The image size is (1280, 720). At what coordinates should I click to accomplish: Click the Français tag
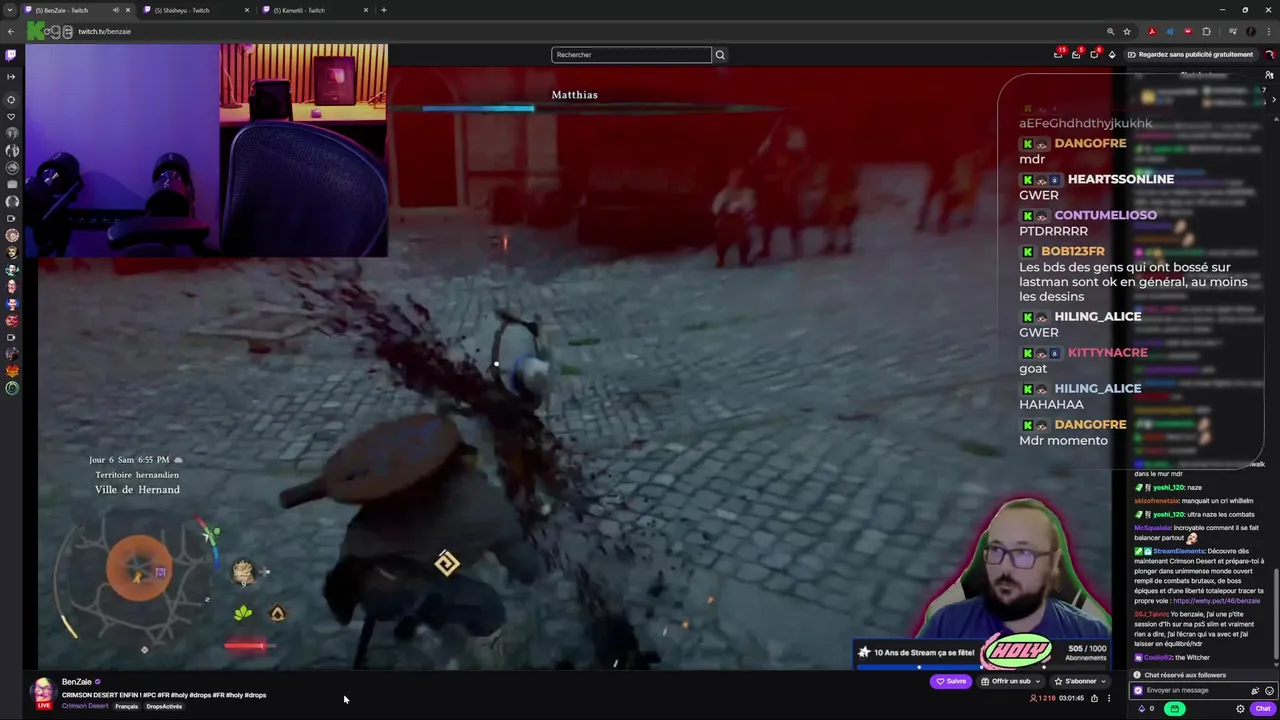[127, 706]
